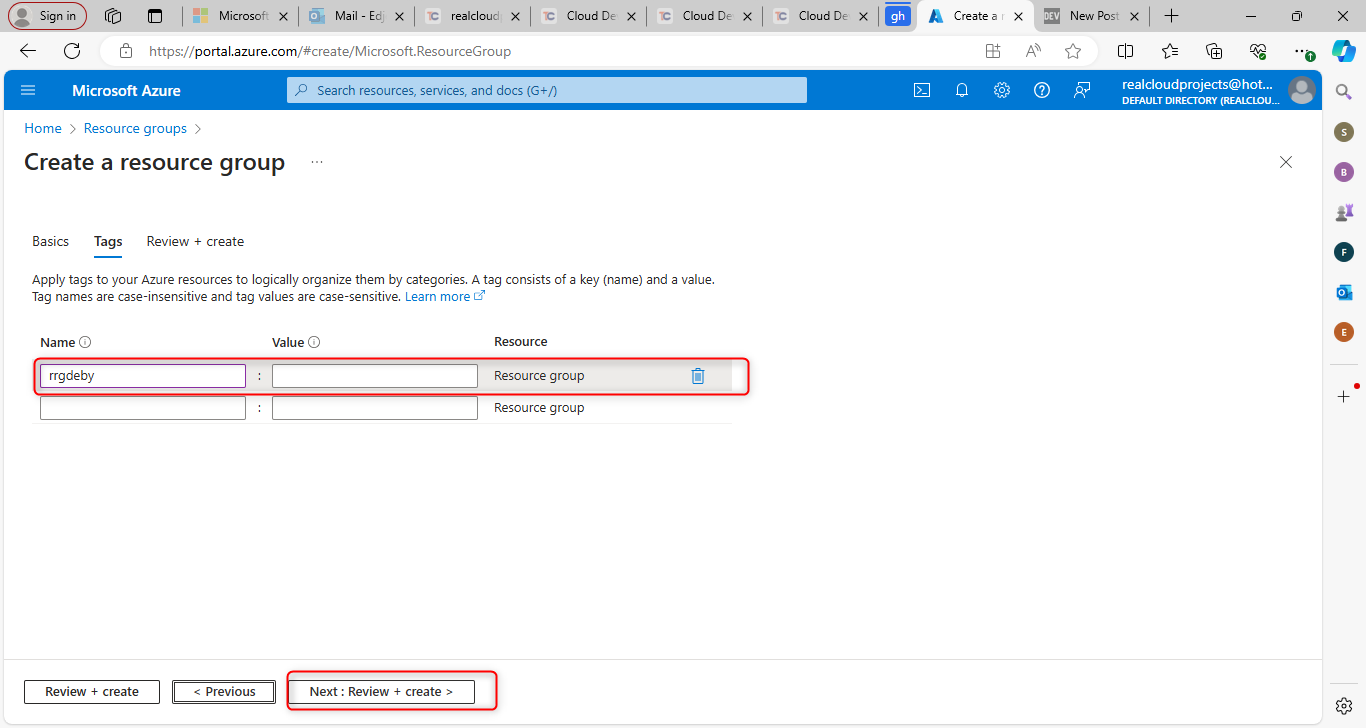Open Outlook in the Edge sidebar

(1344, 292)
